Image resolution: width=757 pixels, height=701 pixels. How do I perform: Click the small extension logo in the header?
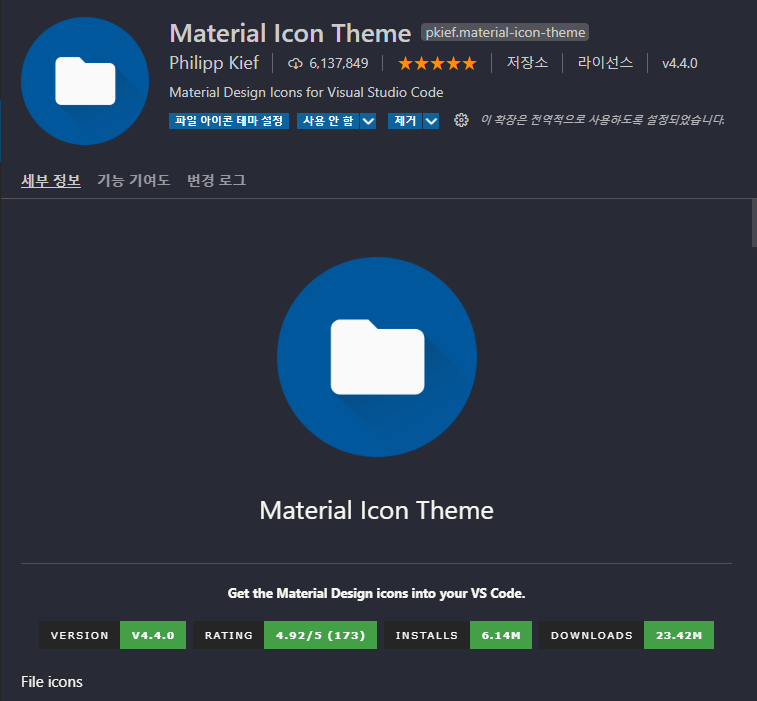coord(85,81)
